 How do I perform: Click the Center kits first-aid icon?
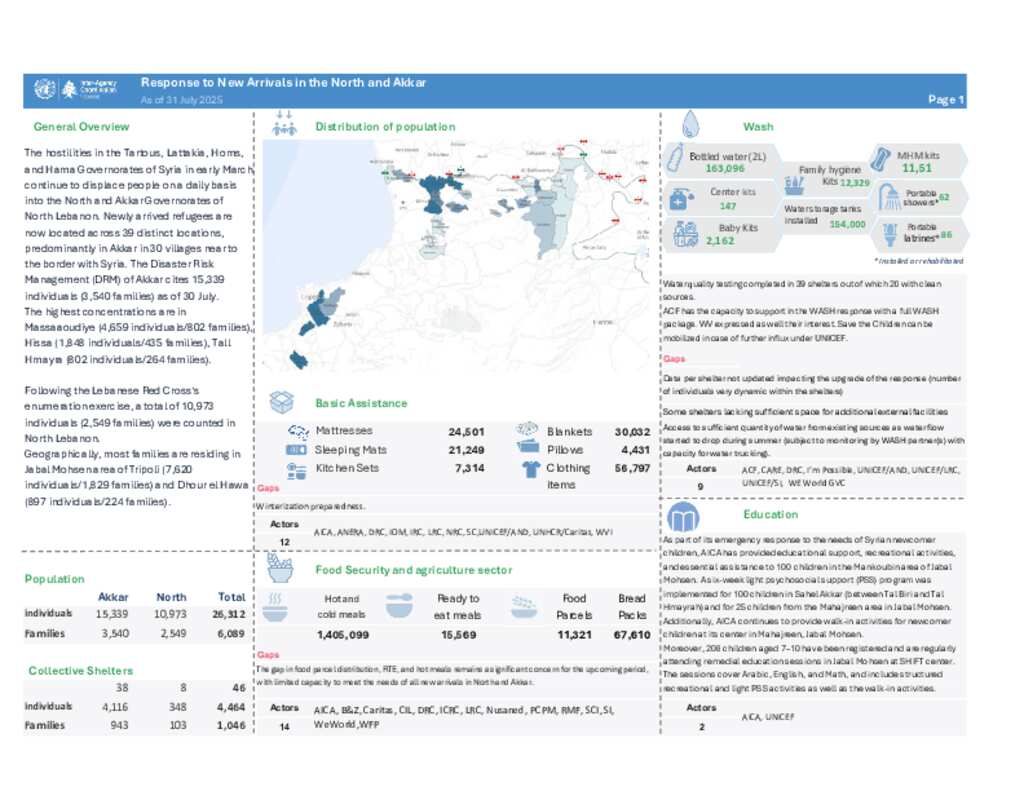[x=677, y=198]
